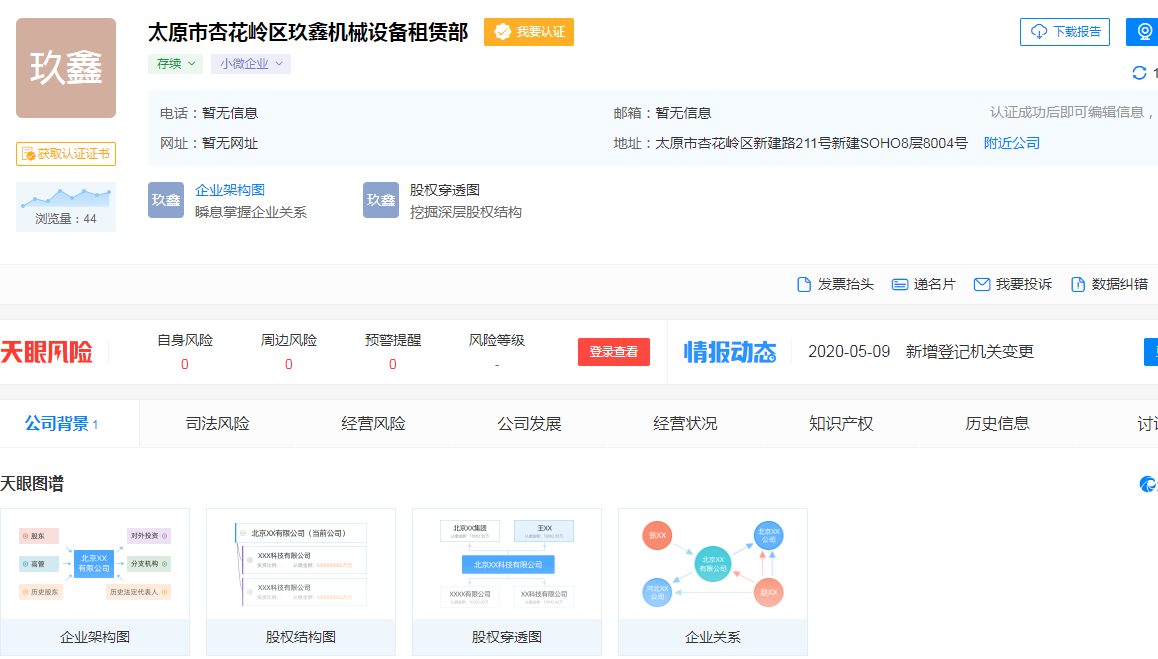Open the 股权结构图 thumbnail
Image resolution: width=1158 pixels, height=659 pixels.
click(x=300, y=580)
